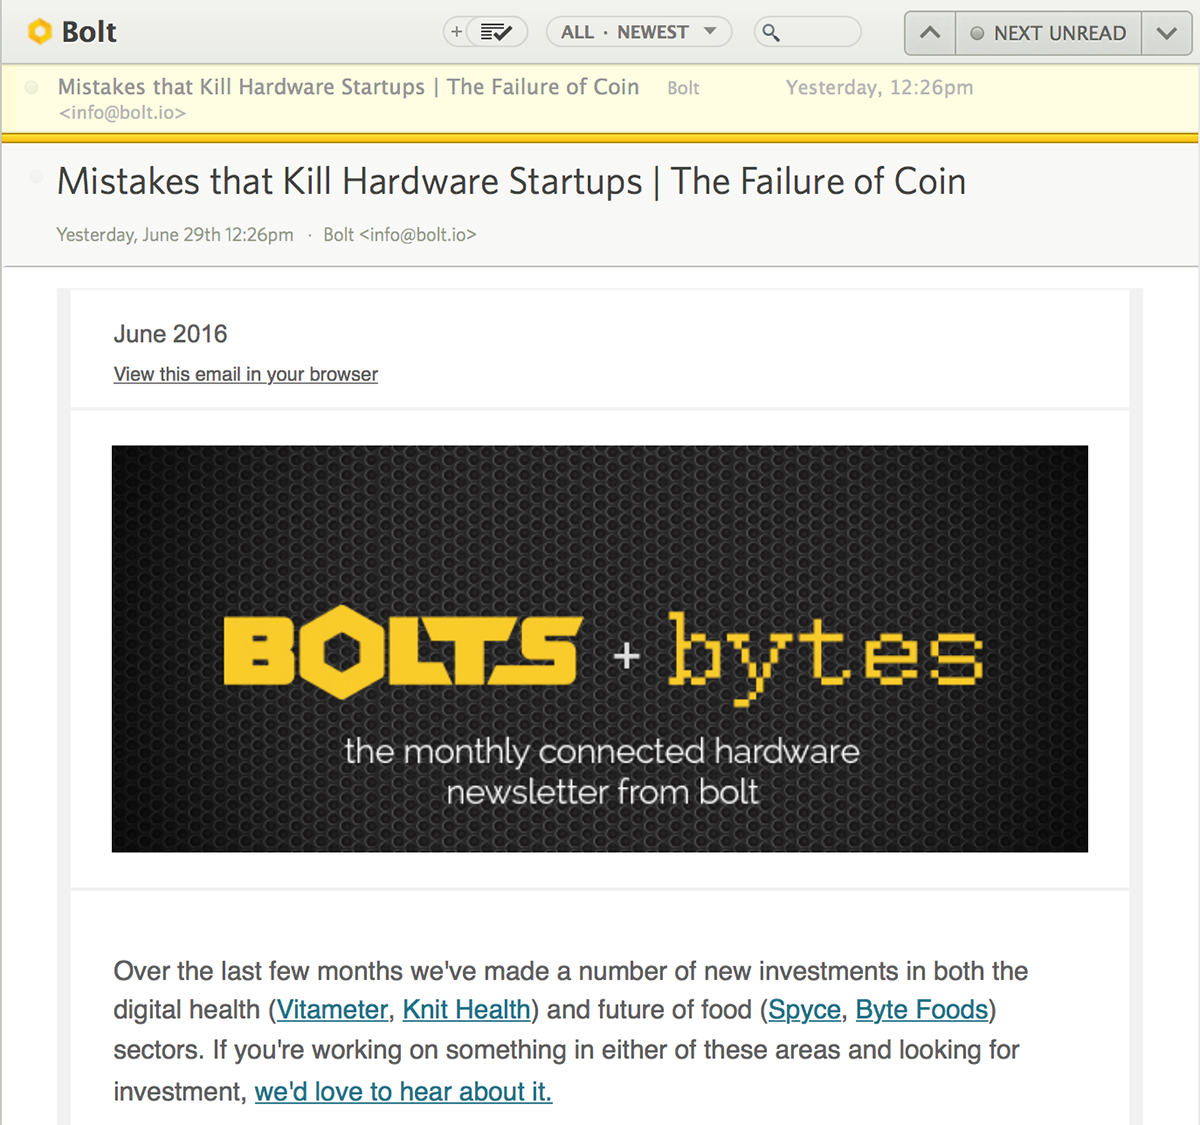Click the unread indicator dot inside NEXT UNREAD
This screenshot has height=1125, width=1200.
[977, 32]
